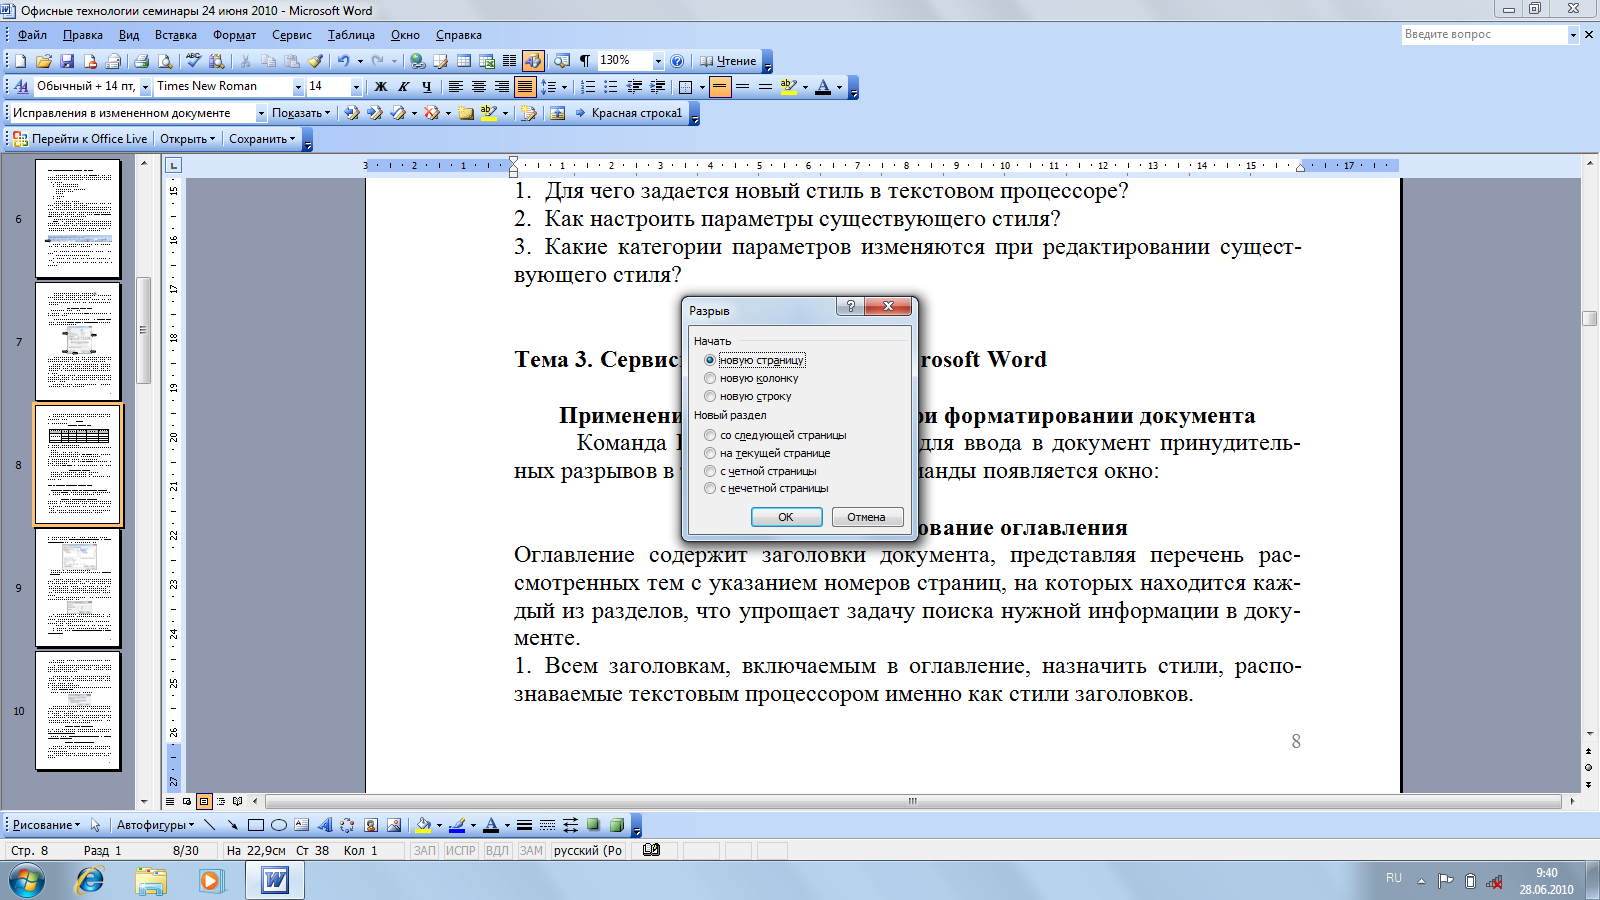
Task: Open the style dropdown 'Обычный + 14 пт'
Action: pos(145,87)
